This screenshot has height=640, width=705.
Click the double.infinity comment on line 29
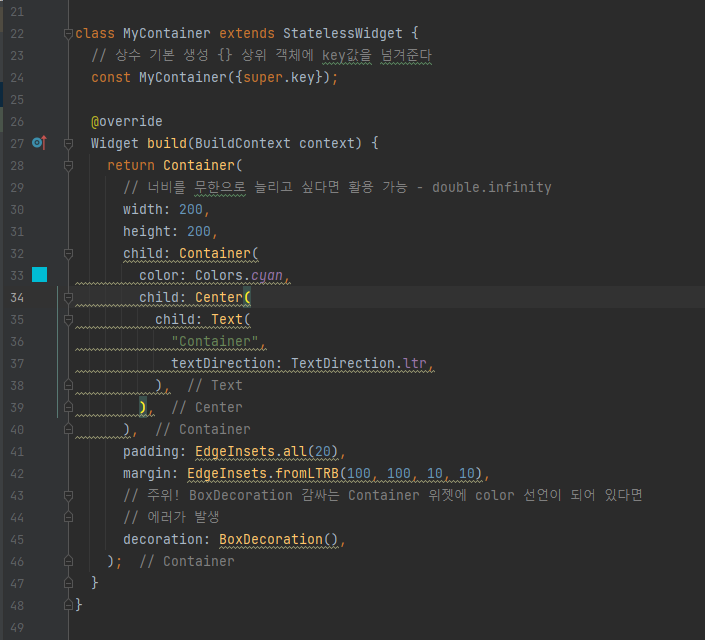point(491,188)
